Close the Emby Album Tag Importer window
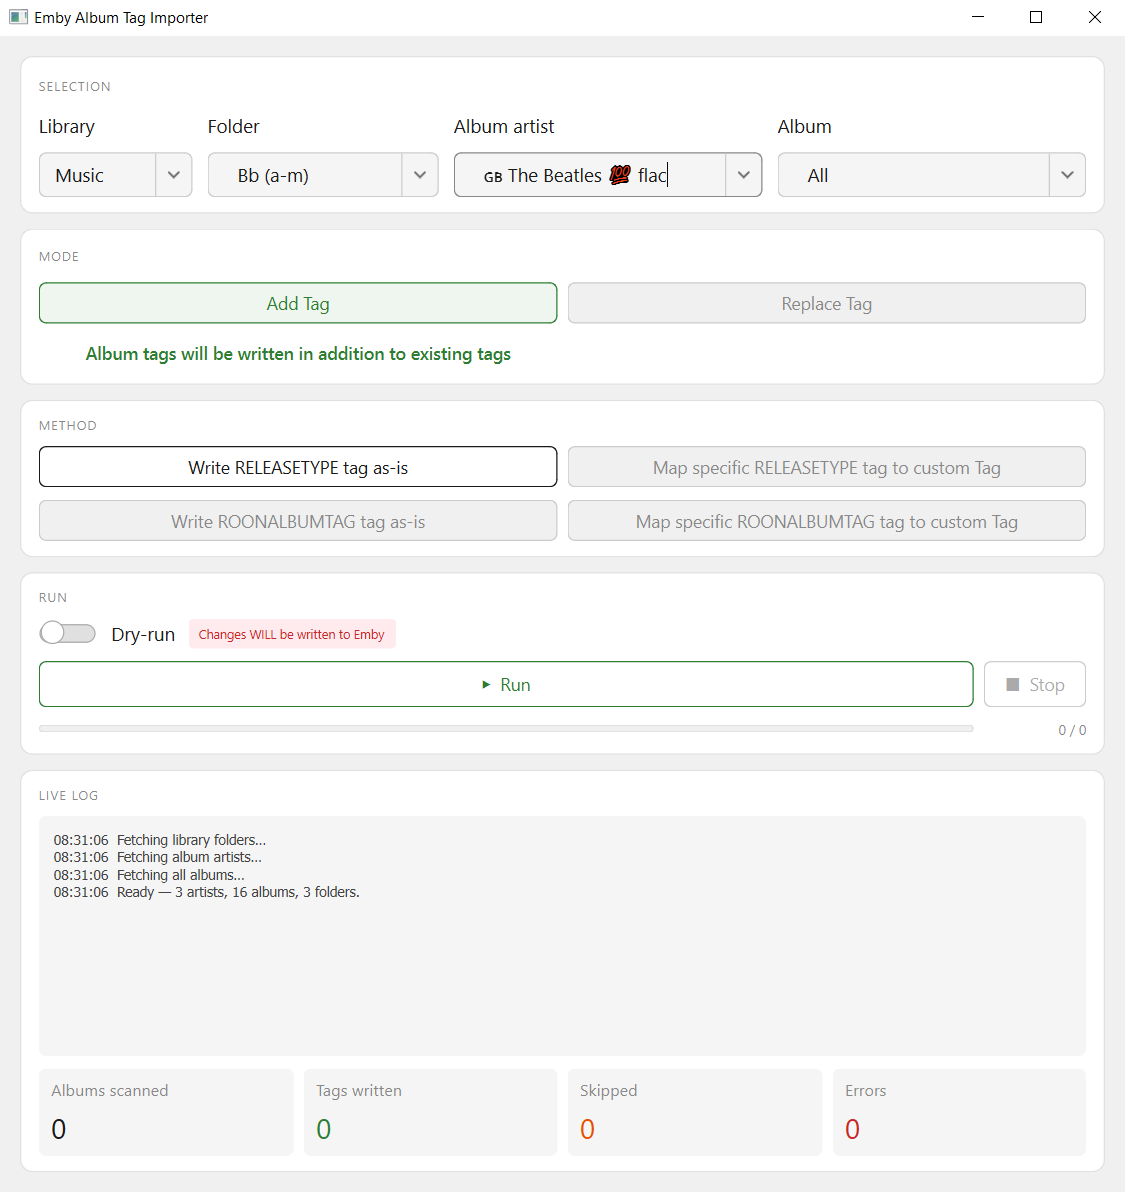The height and width of the screenshot is (1192, 1125). click(1095, 17)
